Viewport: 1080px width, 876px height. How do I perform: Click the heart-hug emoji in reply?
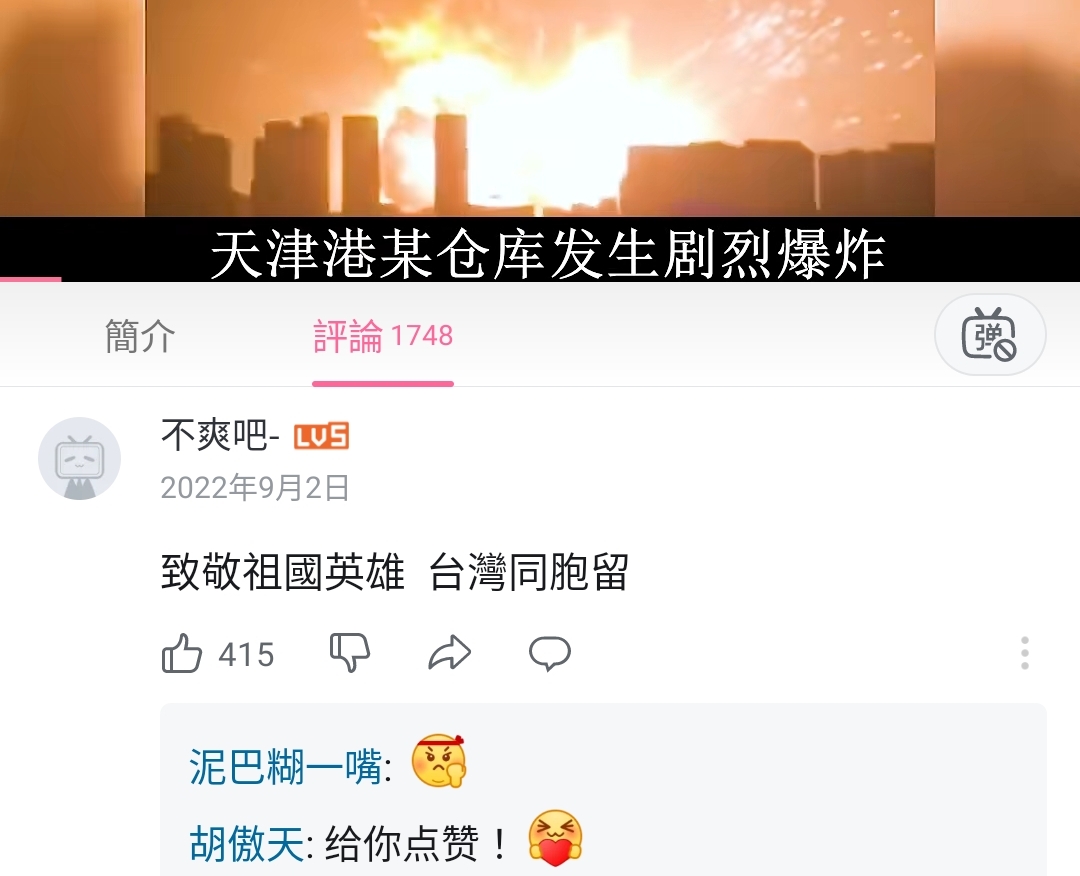(555, 839)
